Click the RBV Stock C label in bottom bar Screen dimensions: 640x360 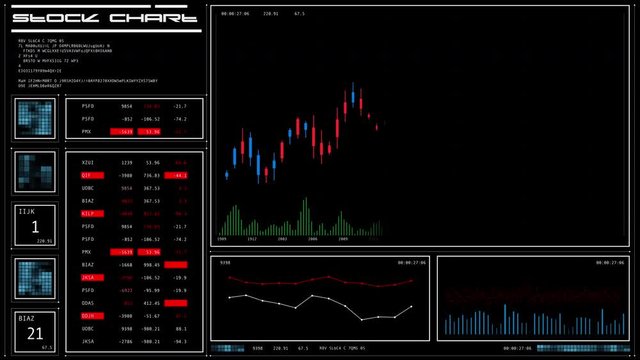pyautogui.click(x=342, y=348)
